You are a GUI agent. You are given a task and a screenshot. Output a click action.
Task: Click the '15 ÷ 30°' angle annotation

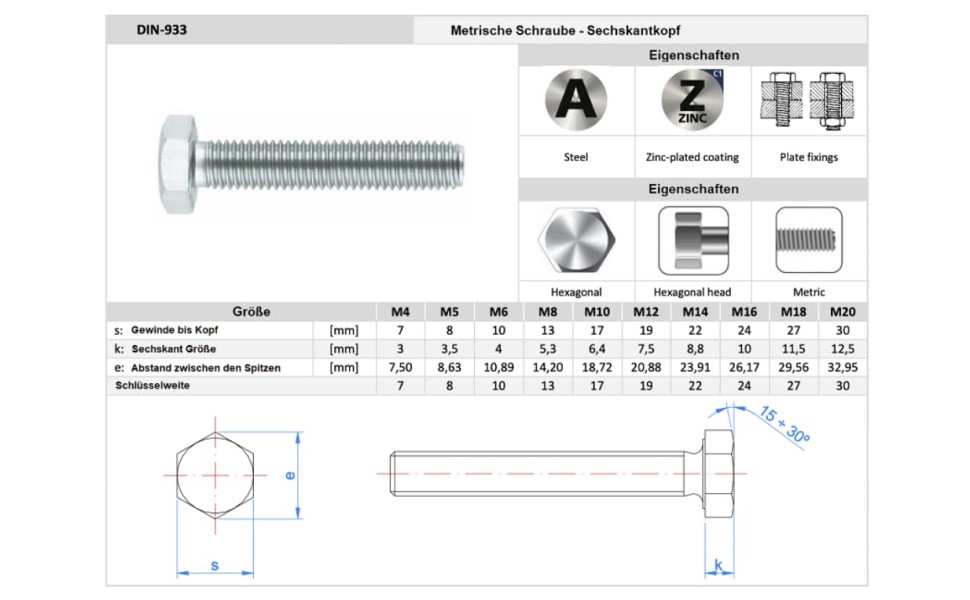point(783,425)
